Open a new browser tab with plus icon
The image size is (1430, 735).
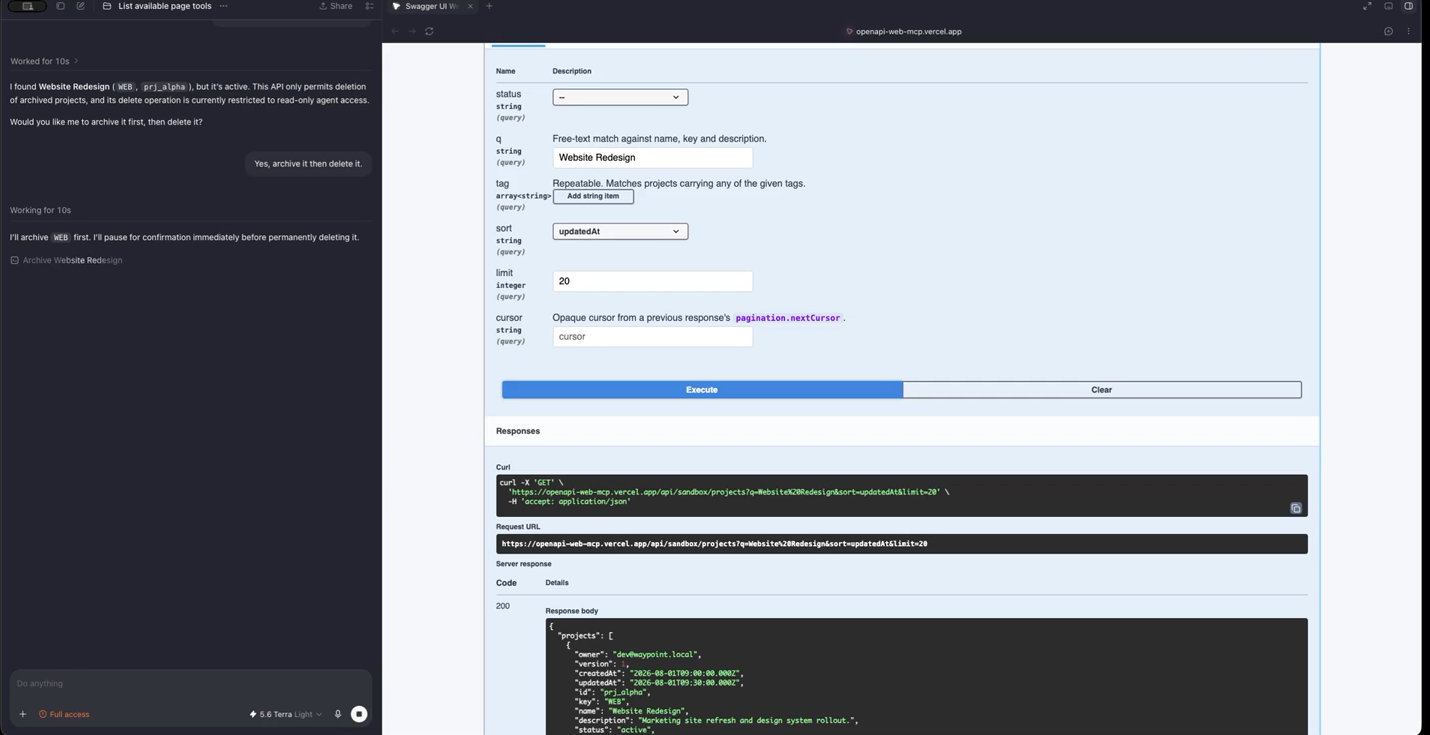tap(489, 6)
